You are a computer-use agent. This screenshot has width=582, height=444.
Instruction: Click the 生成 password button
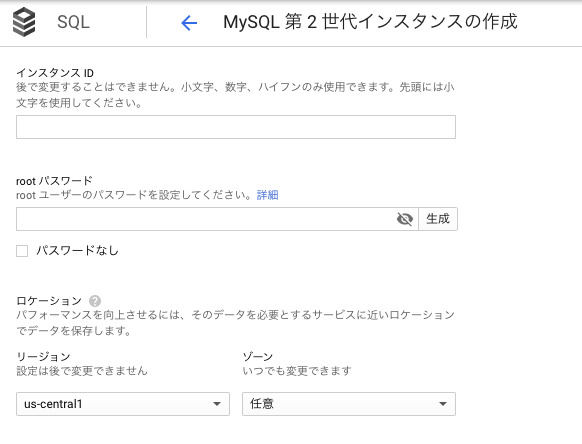pyautogui.click(x=438, y=219)
